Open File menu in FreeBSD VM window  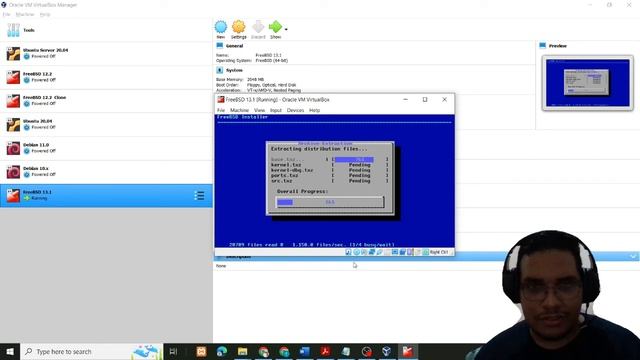(x=221, y=110)
